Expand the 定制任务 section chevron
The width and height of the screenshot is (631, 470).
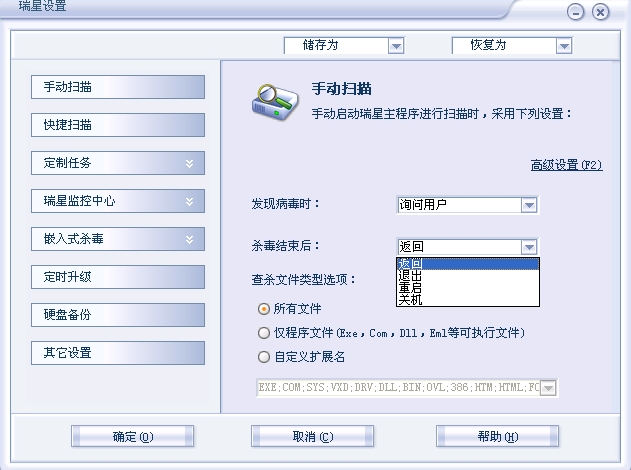tap(189, 163)
